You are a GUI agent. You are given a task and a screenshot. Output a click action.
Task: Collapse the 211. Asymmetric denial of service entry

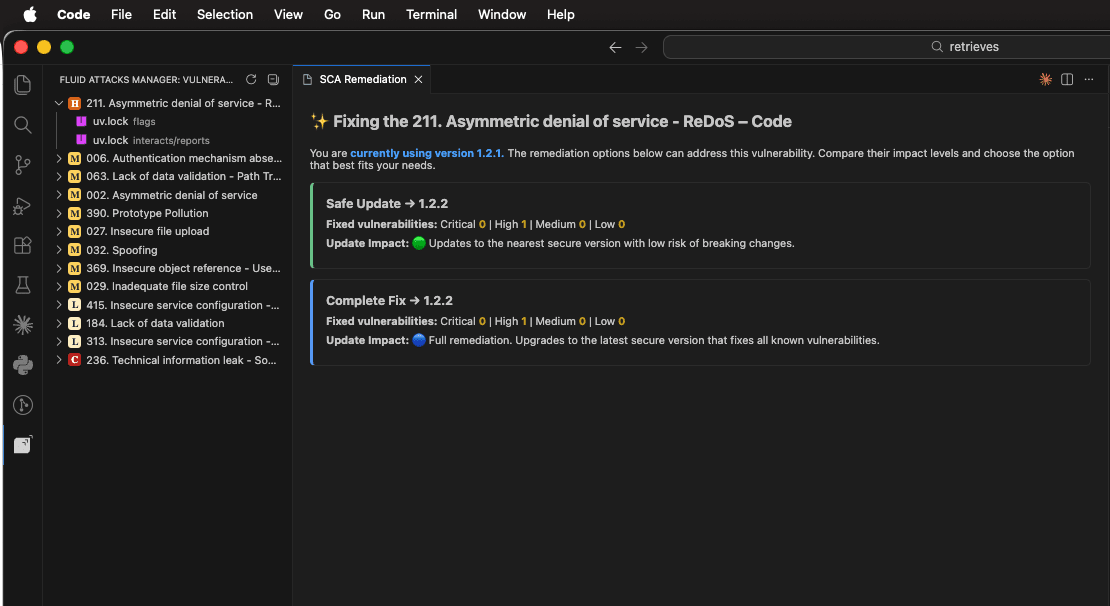pos(59,102)
